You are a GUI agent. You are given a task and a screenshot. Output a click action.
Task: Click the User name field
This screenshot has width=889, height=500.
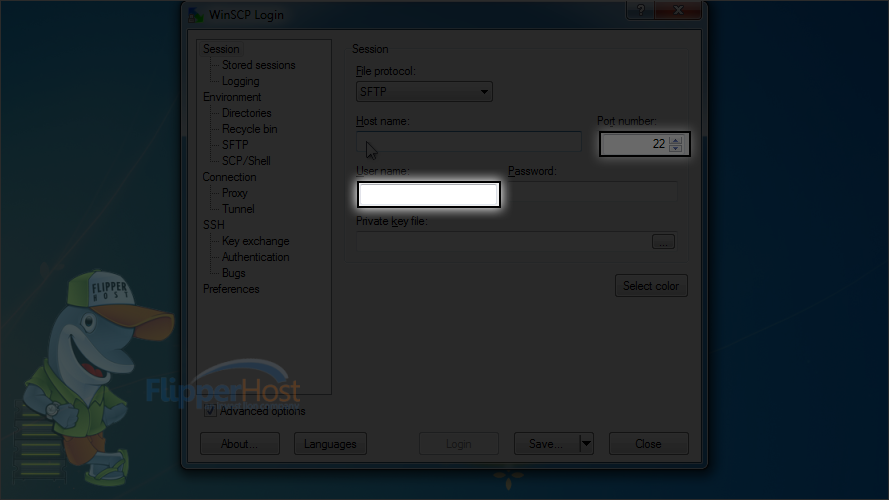click(429, 194)
